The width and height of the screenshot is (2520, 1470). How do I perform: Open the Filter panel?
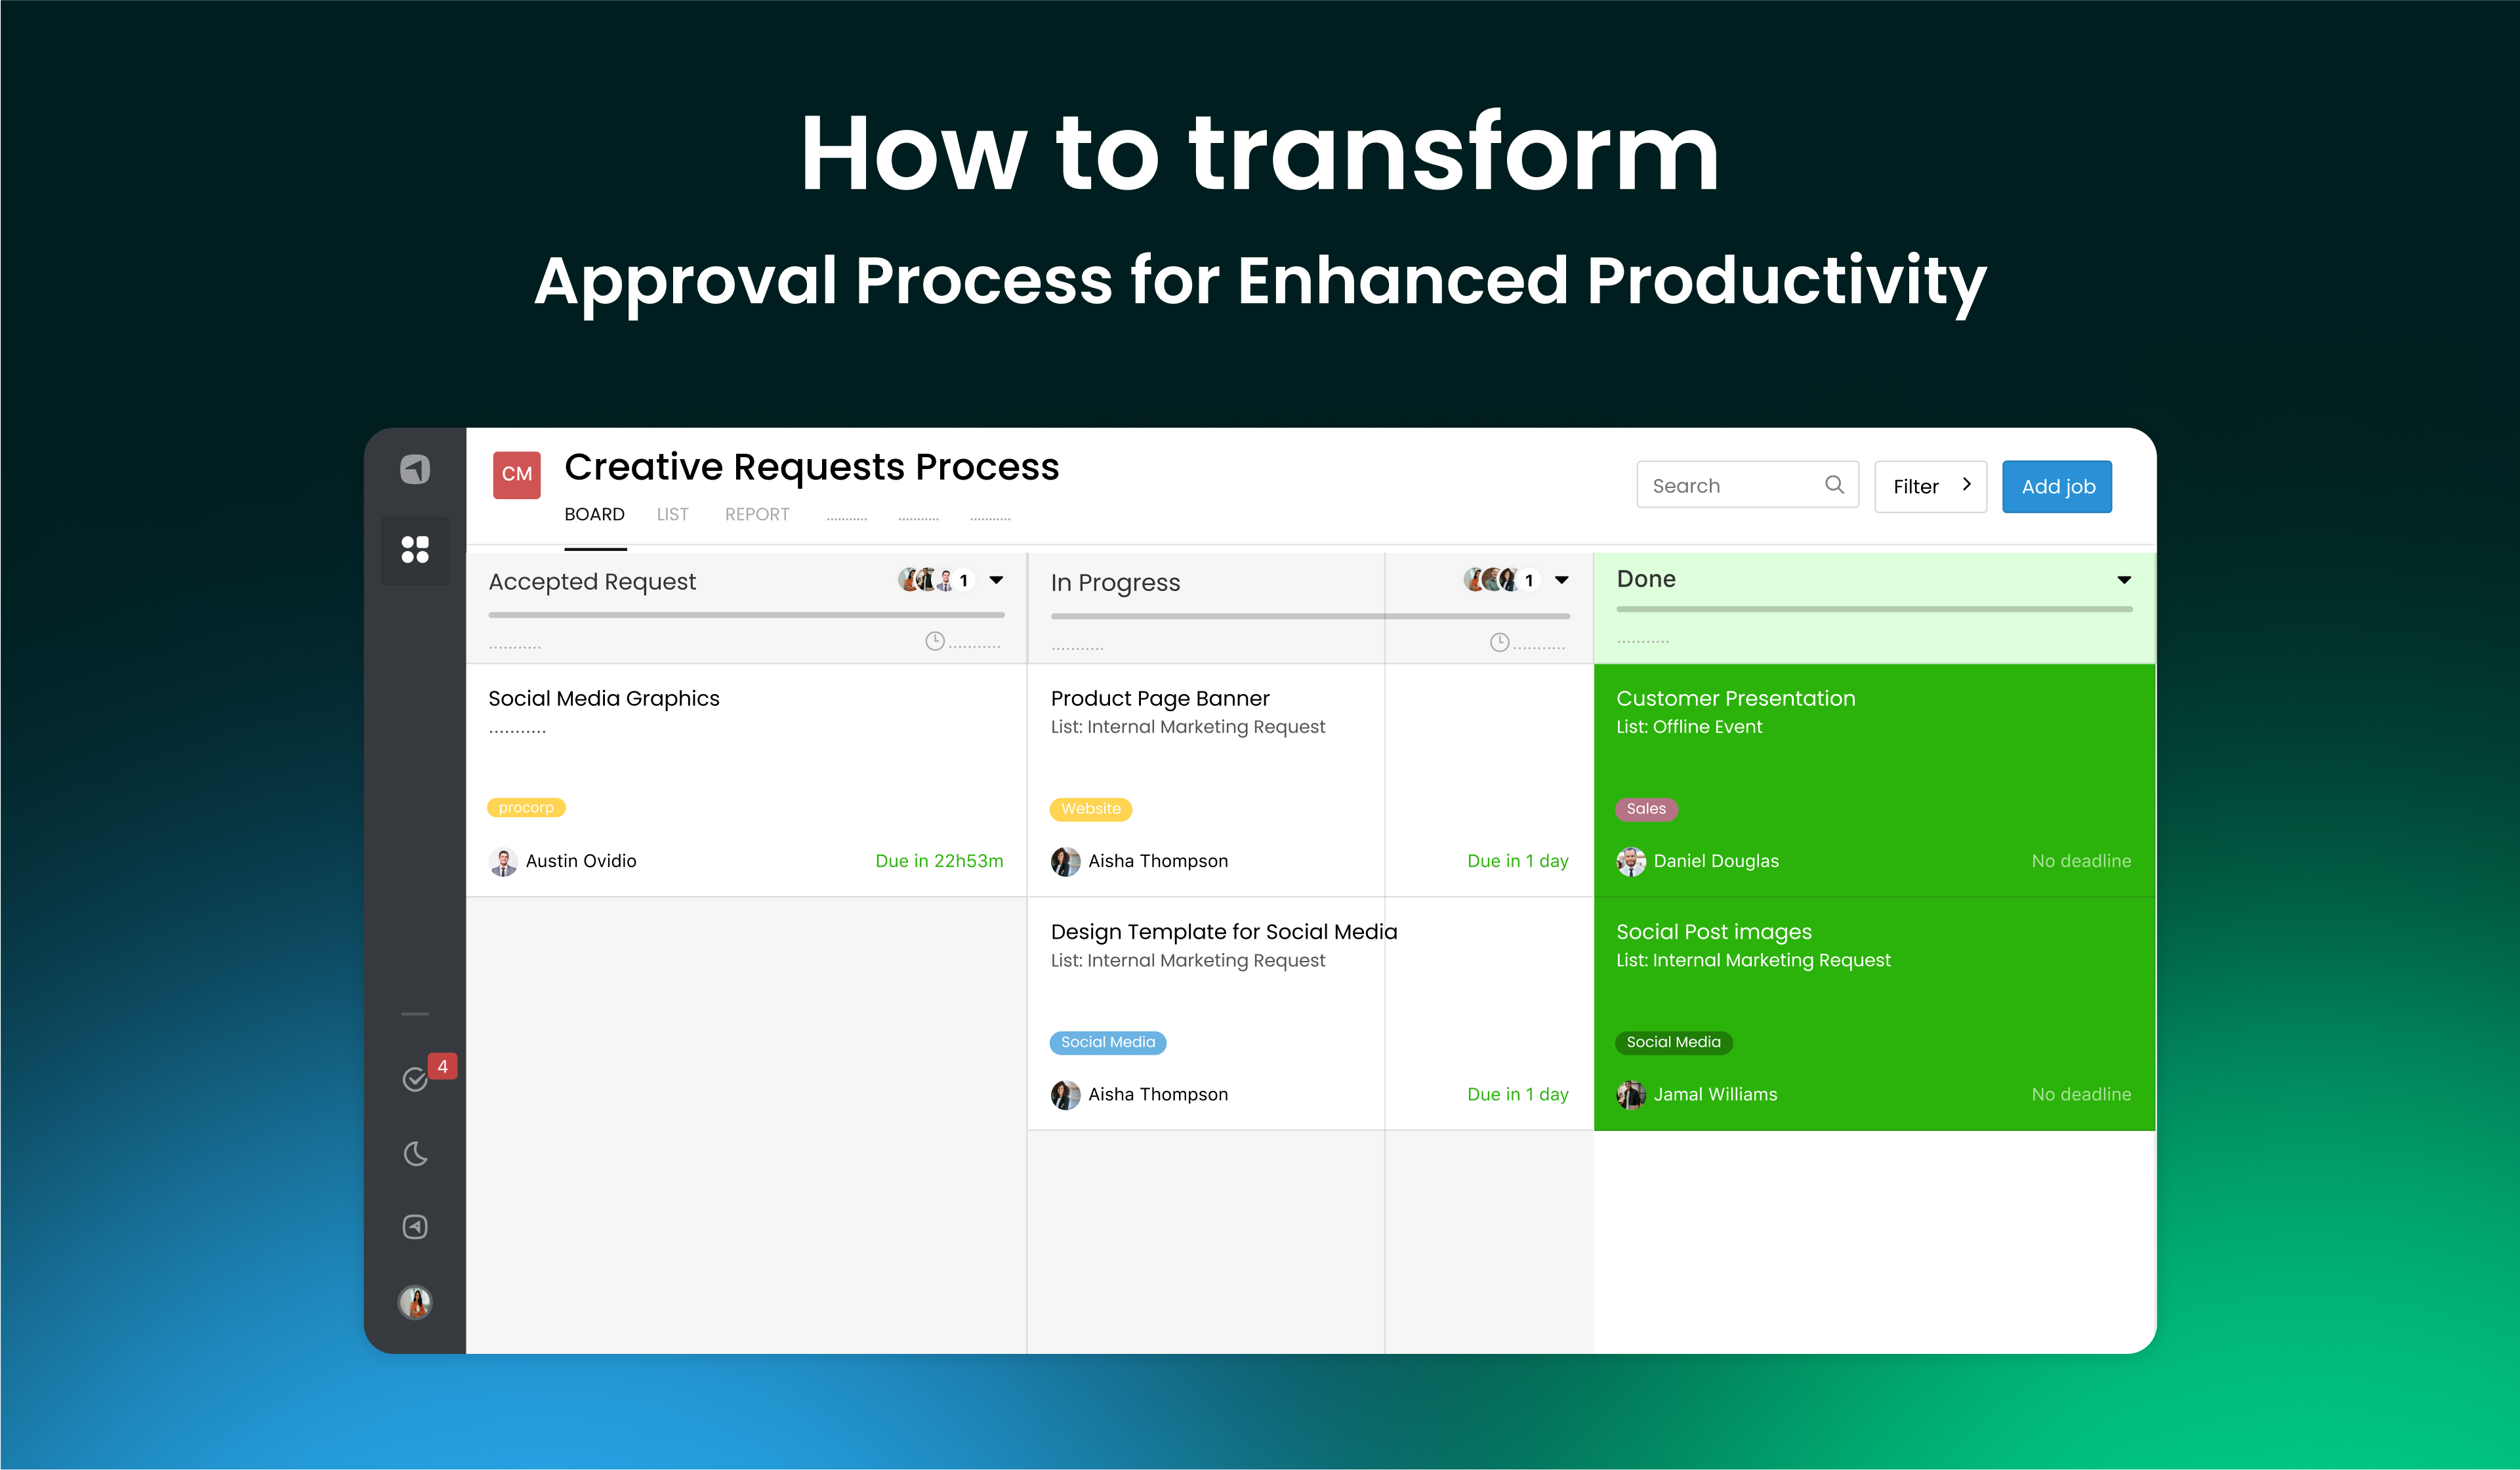[x=1930, y=487]
